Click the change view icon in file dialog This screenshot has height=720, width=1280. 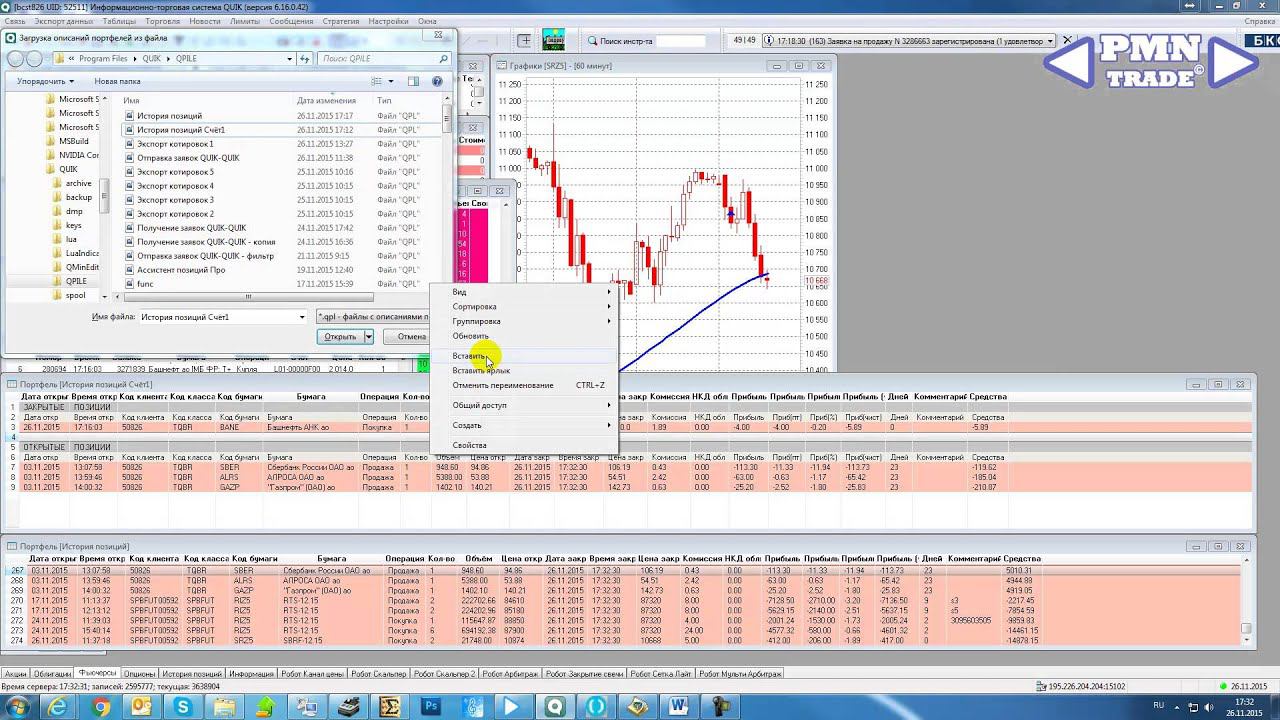[x=376, y=81]
